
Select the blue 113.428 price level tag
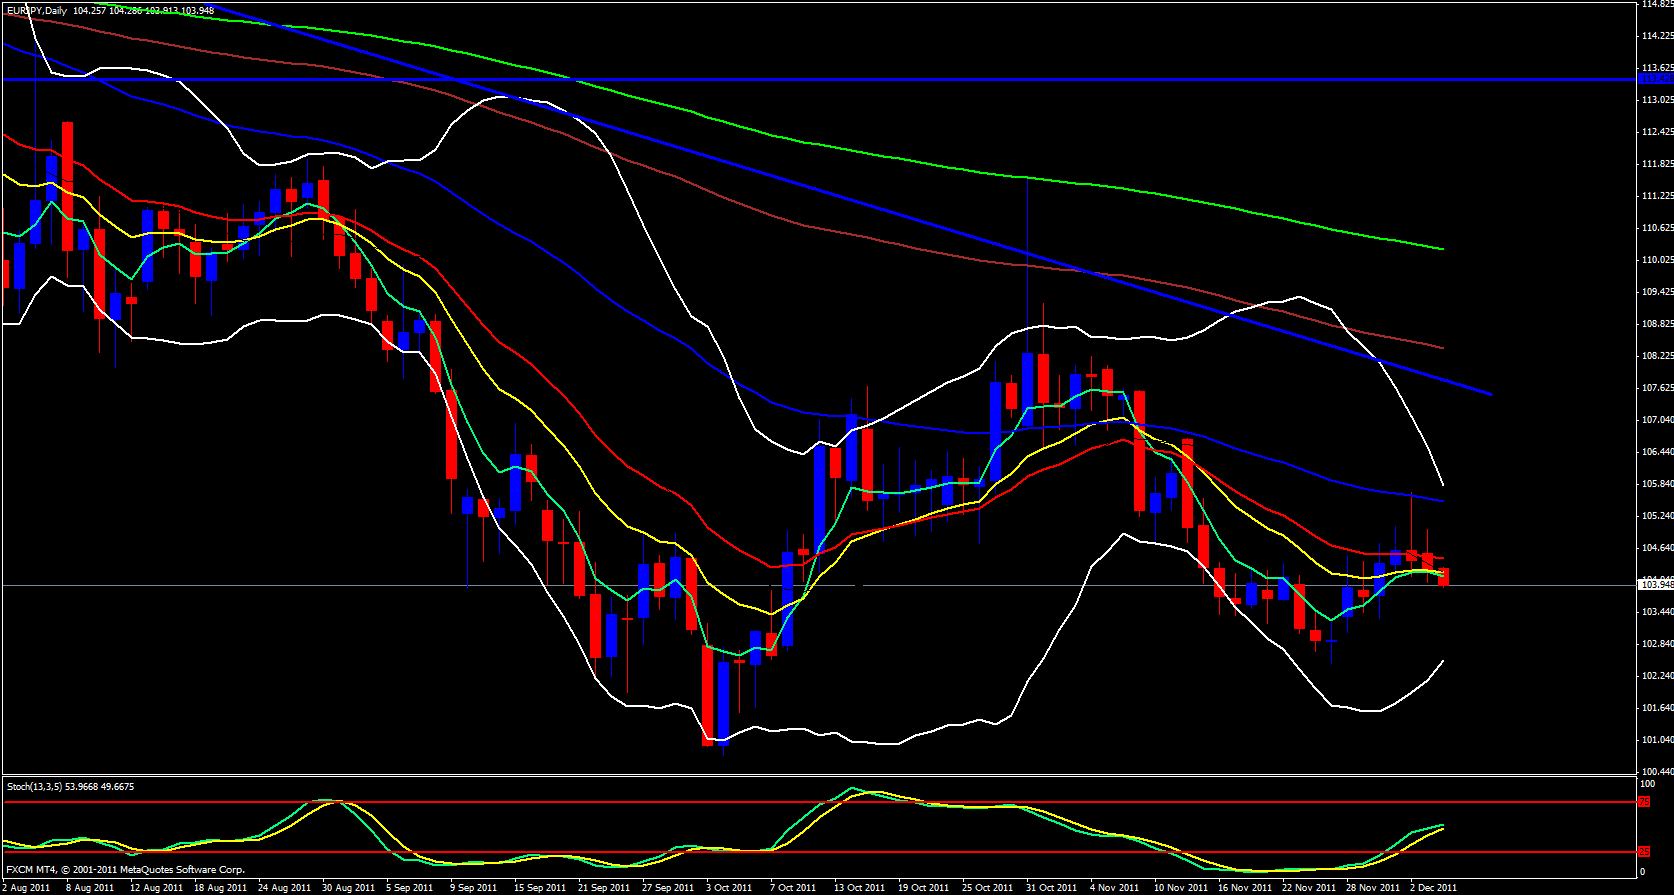[1656, 79]
